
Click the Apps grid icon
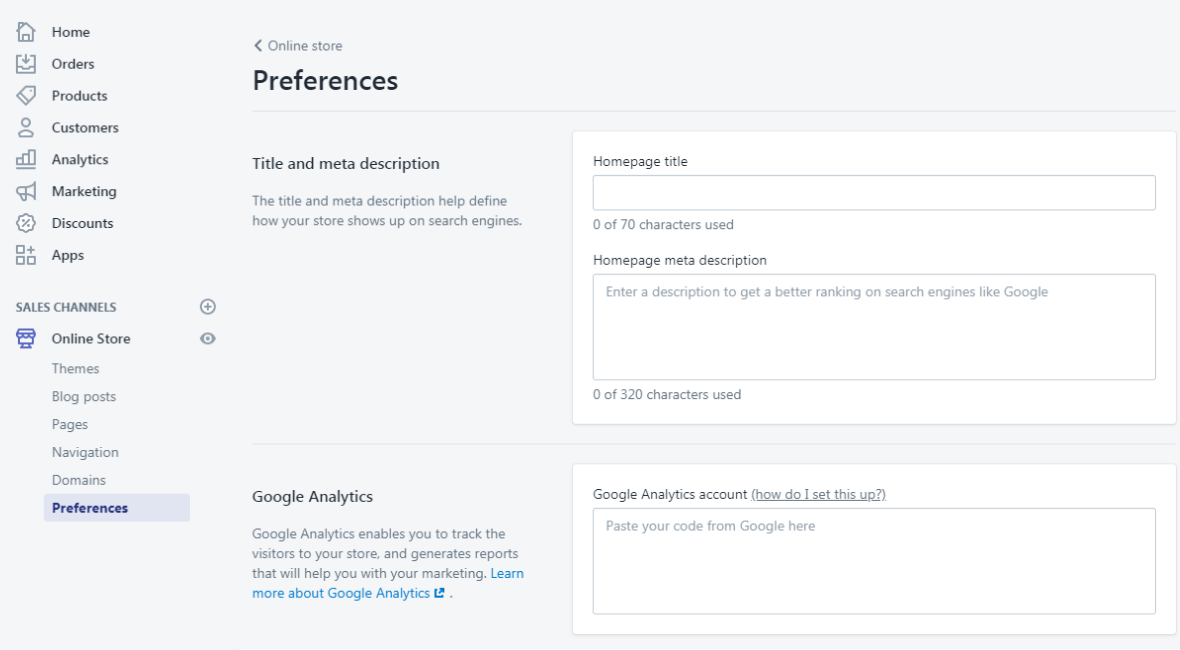click(26, 255)
